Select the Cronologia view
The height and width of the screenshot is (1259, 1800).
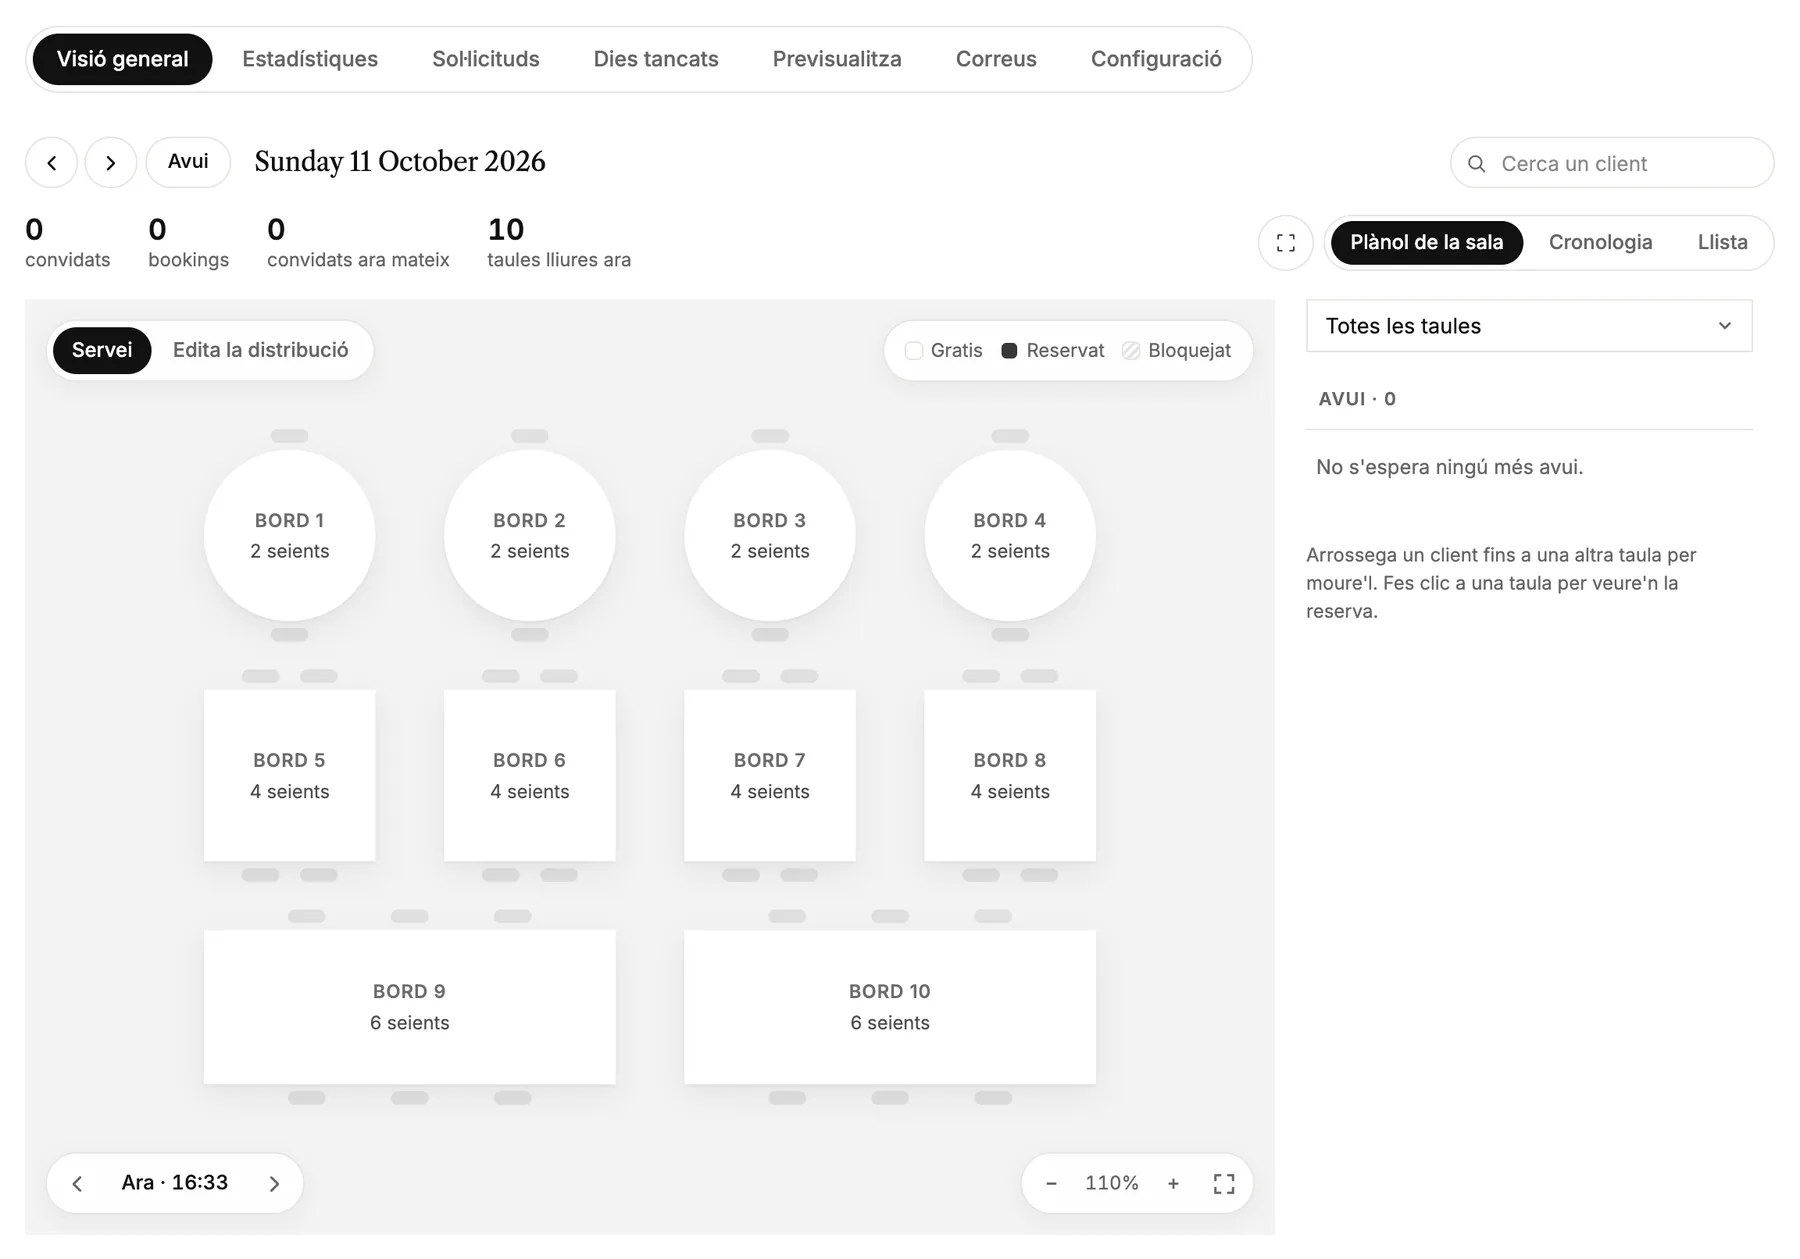1600,243
